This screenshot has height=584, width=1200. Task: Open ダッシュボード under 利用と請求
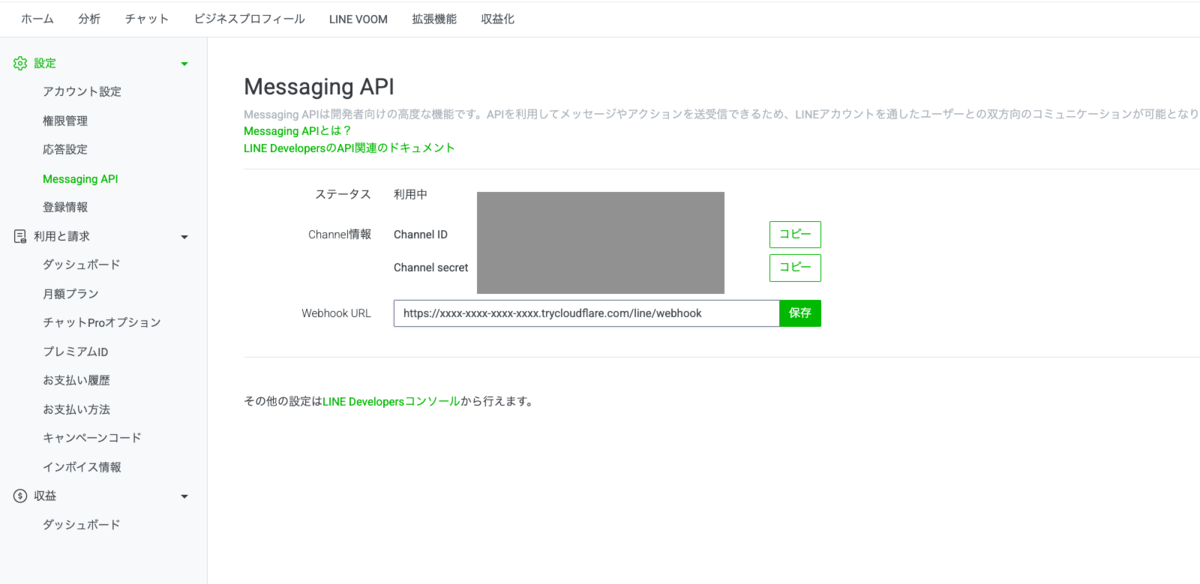82,265
